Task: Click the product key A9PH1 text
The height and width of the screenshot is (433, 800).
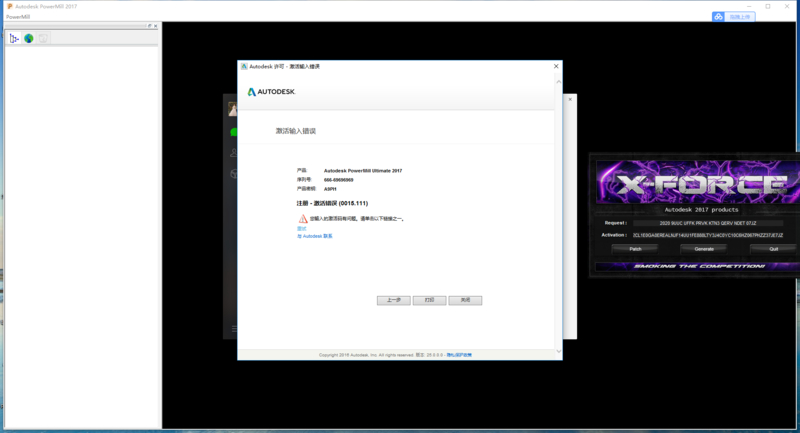Action: pos(330,189)
